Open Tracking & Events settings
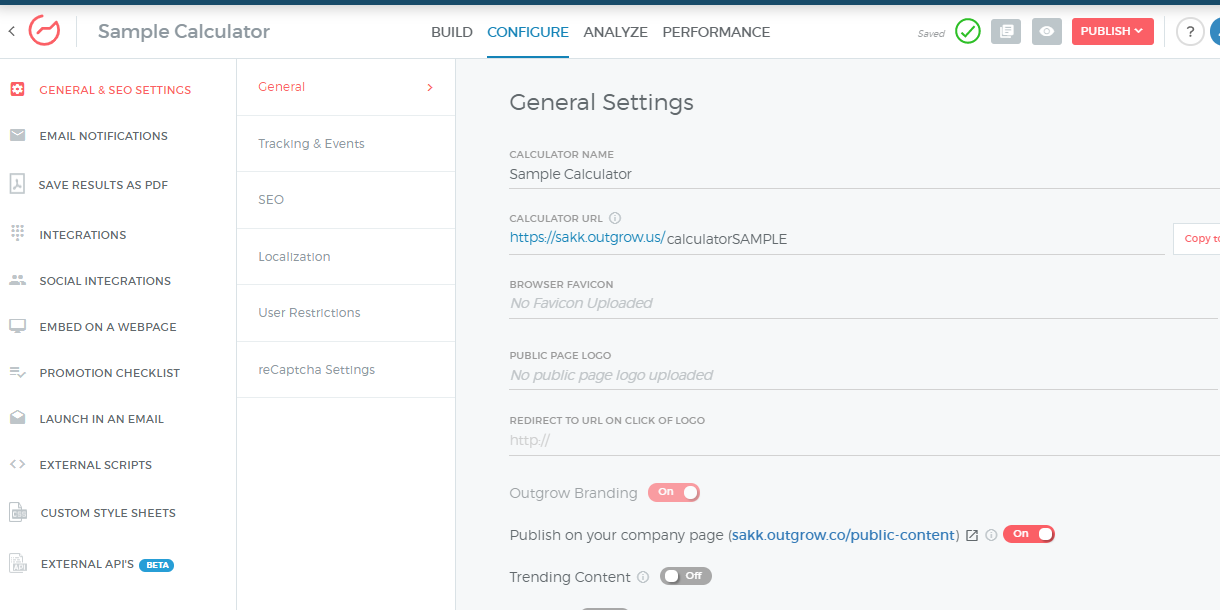The image size is (1220, 610). click(x=346, y=144)
